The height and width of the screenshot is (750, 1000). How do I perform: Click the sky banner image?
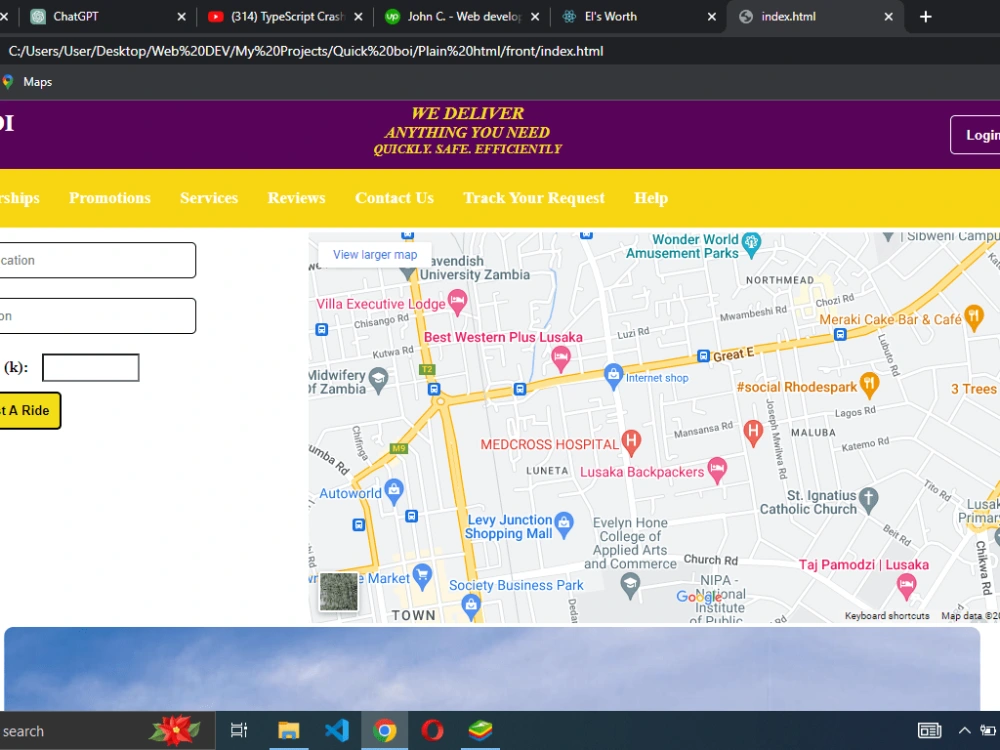[492, 668]
